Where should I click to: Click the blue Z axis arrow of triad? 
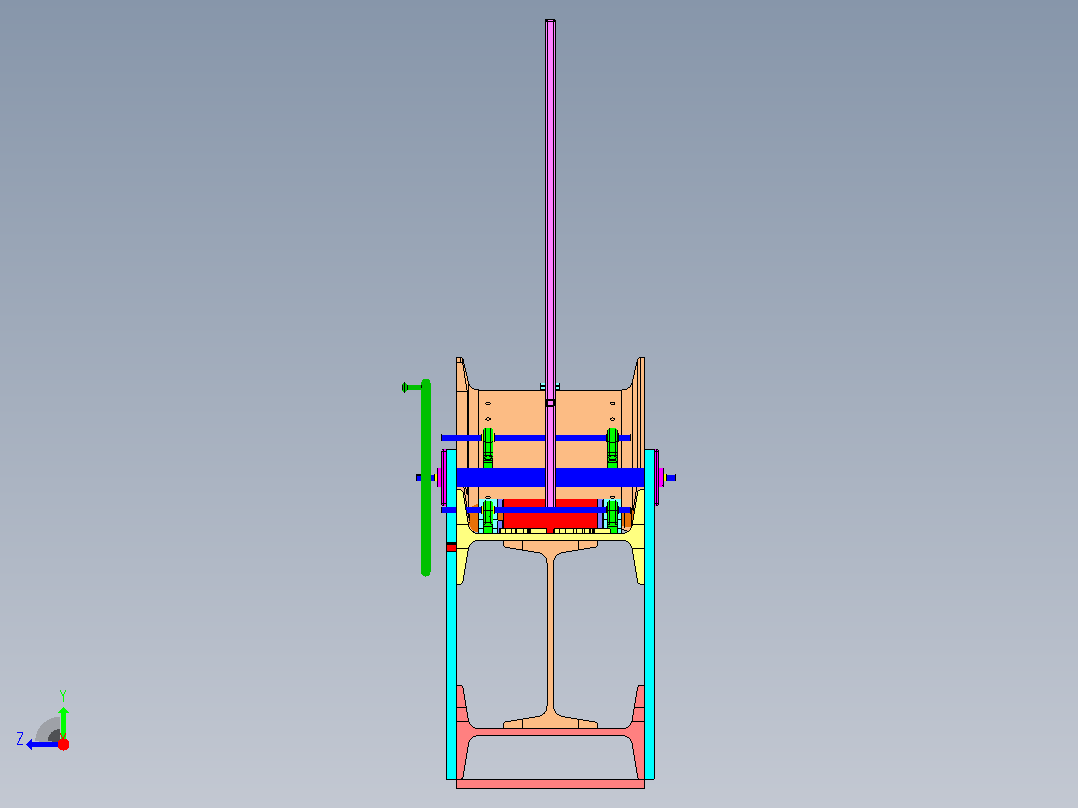pos(42,745)
